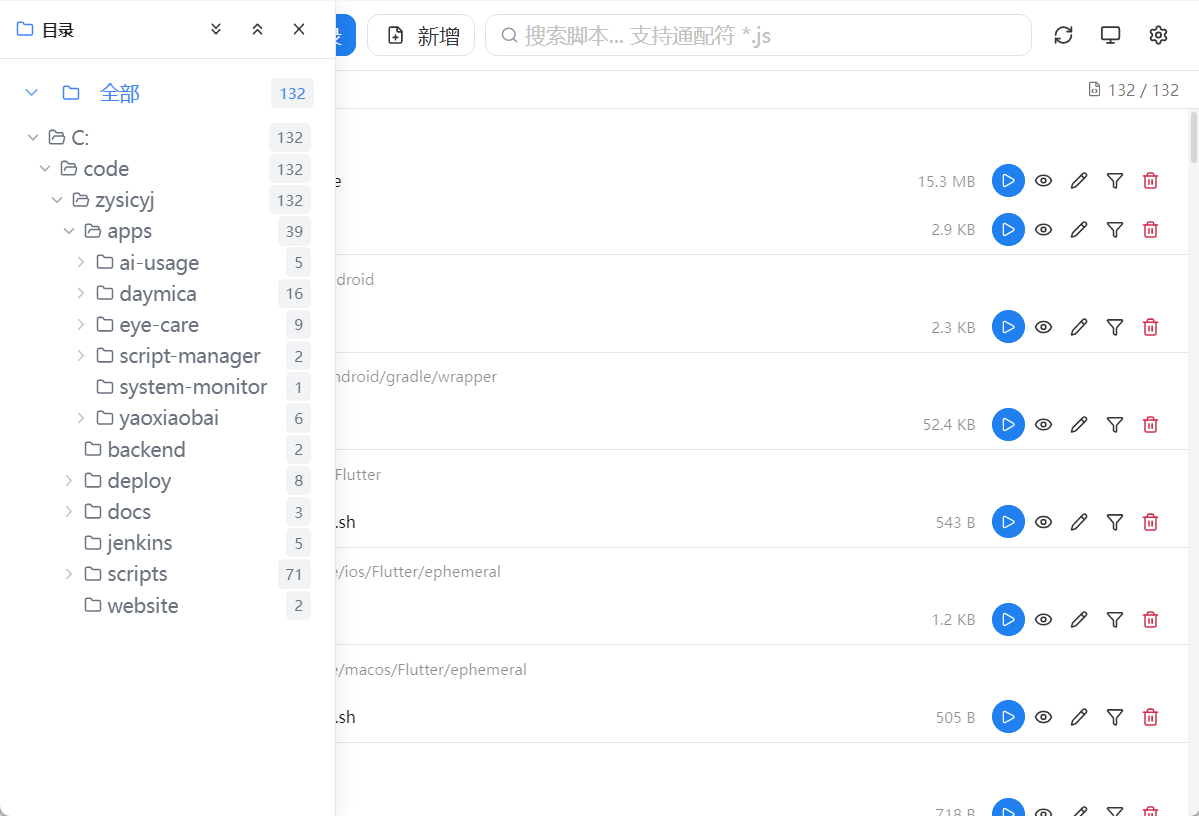Screen dimensions: 1199x816
Task: Open the monitor display icon in toolbar
Action: coord(1110,35)
